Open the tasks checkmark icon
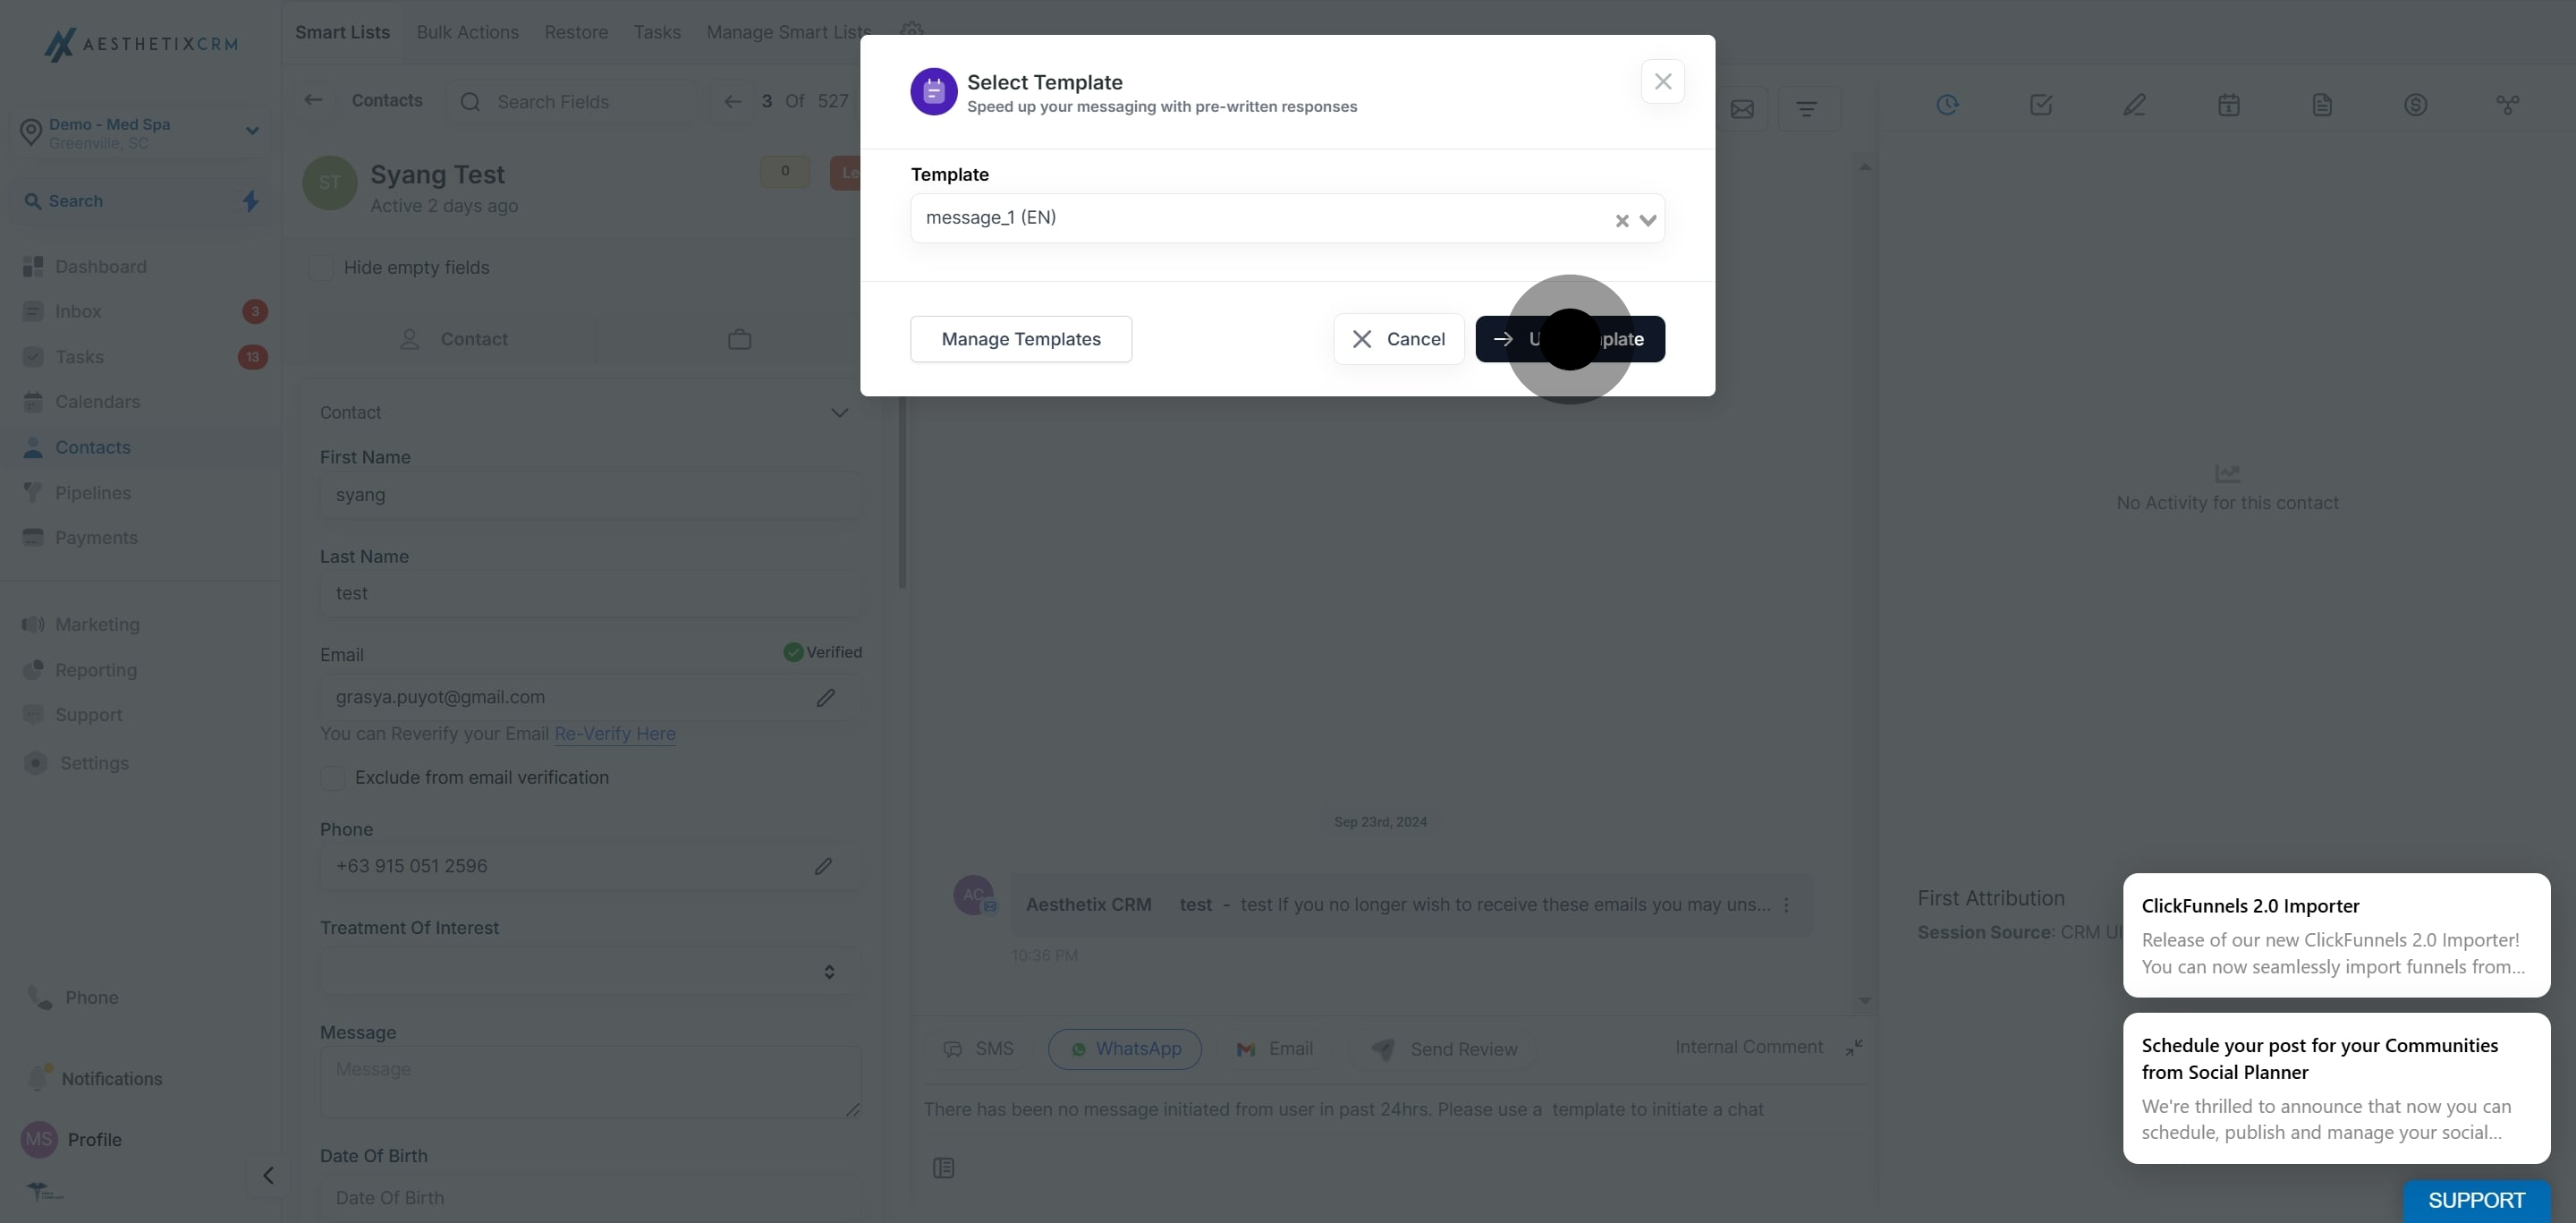The height and width of the screenshot is (1223, 2576). (2041, 104)
